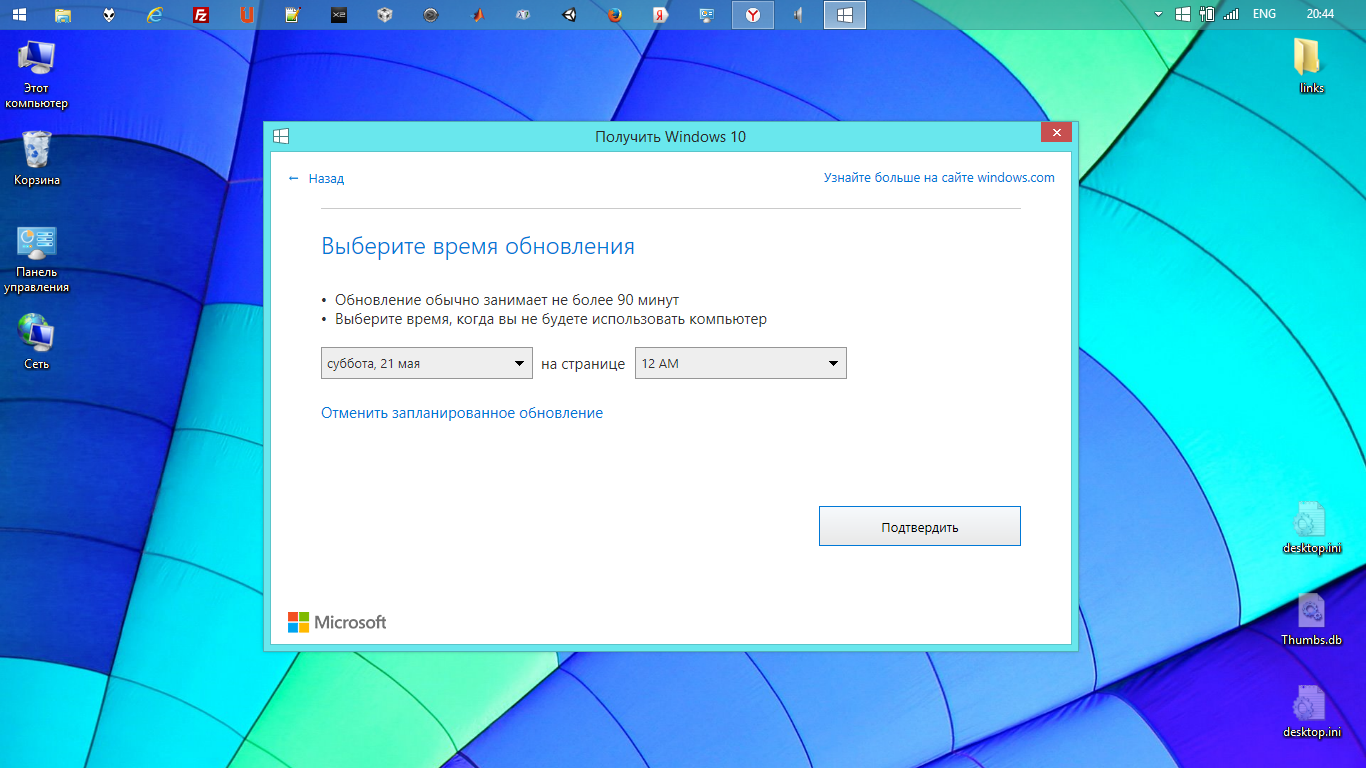Switch to the Yandex Browser taskbar window
The width and height of the screenshot is (1366, 768).
(753, 15)
